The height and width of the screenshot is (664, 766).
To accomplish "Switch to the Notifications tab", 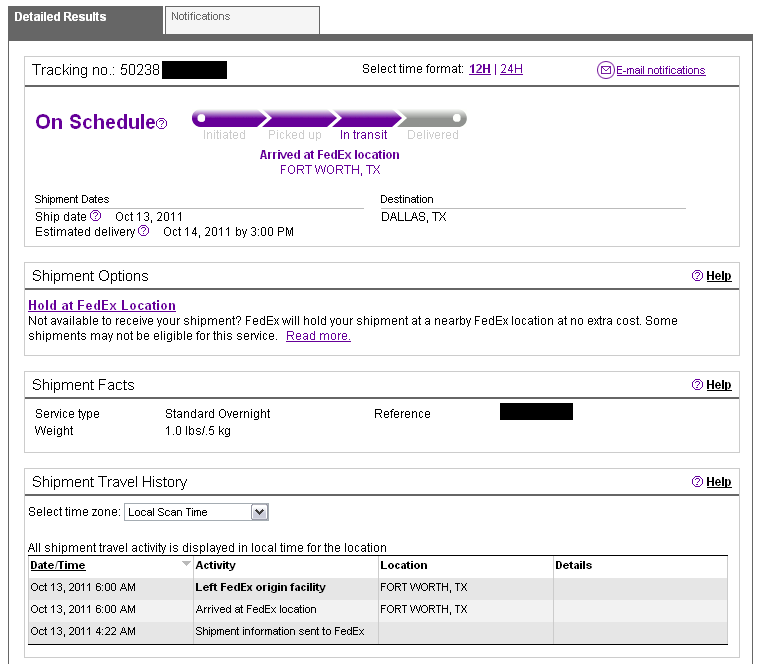I will click(x=243, y=20).
